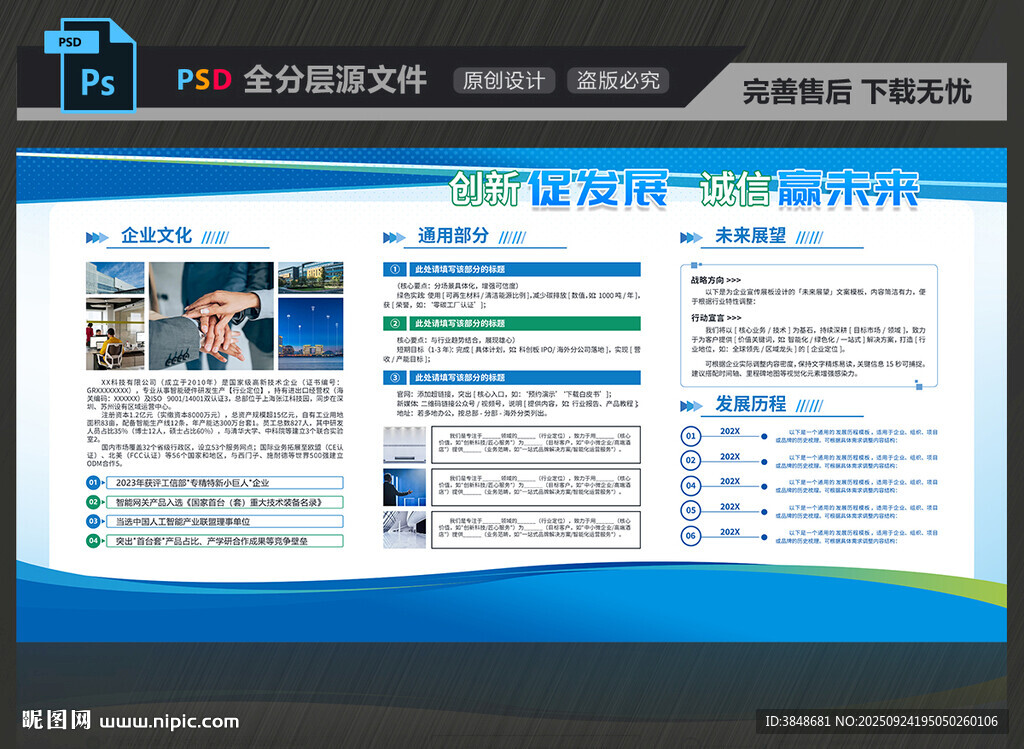The height and width of the screenshot is (749, 1024).
Task: Click the 战略方向 >>> subheading
Action: tap(716, 280)
